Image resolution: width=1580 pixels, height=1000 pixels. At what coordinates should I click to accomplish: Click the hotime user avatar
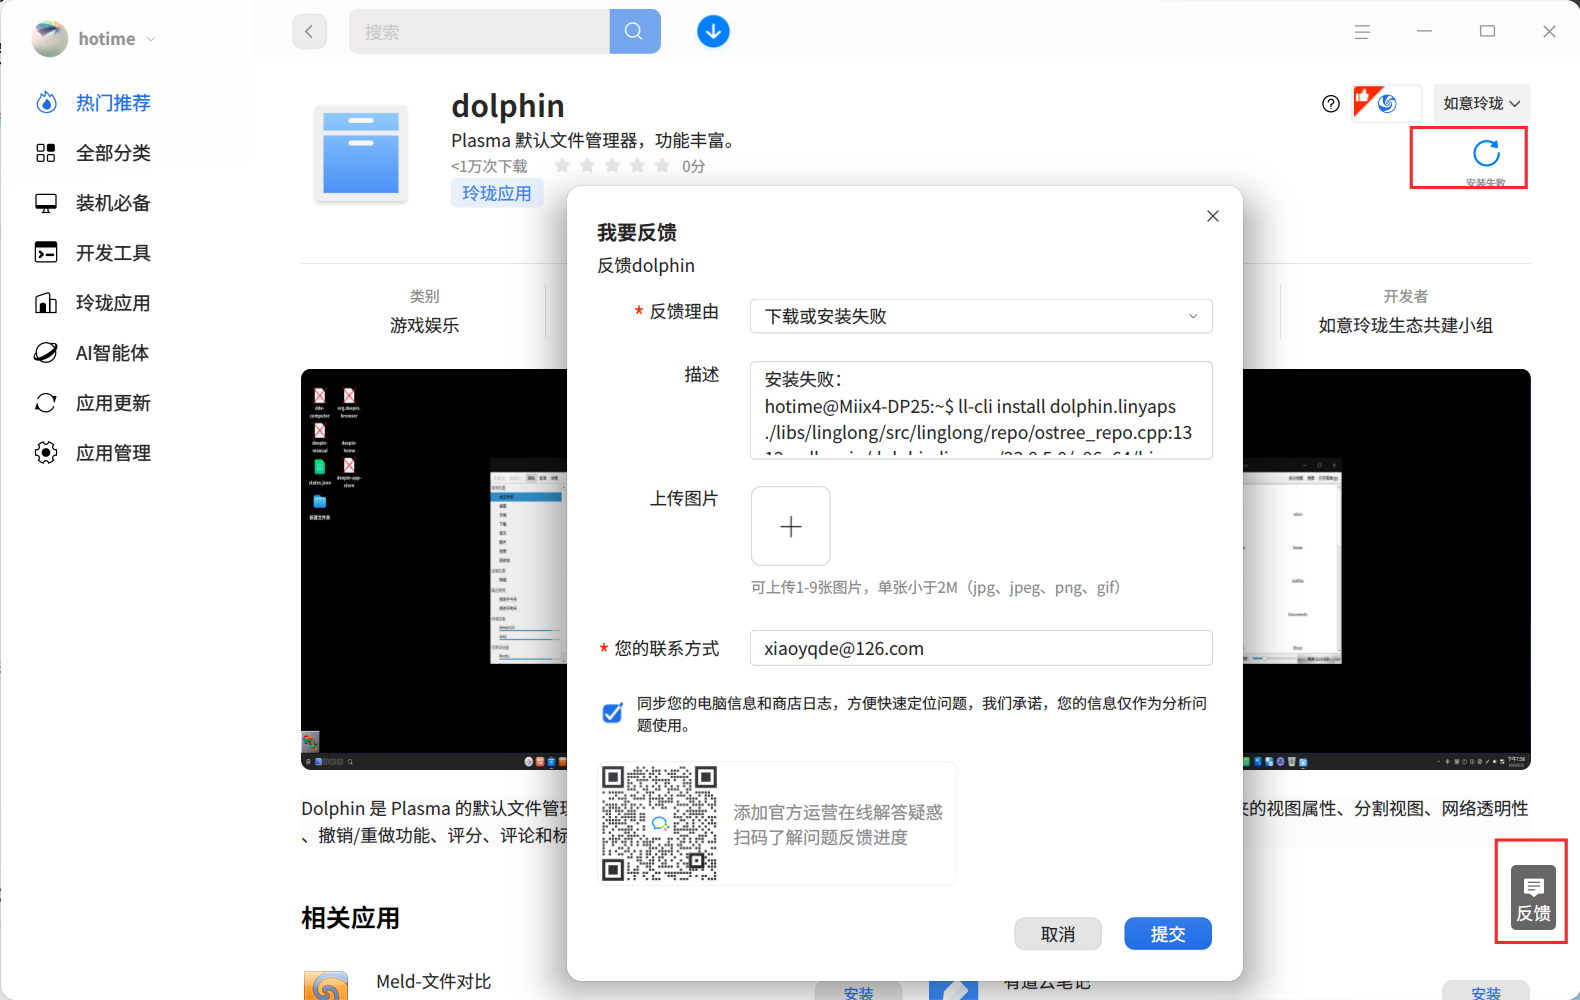[50, 39]
